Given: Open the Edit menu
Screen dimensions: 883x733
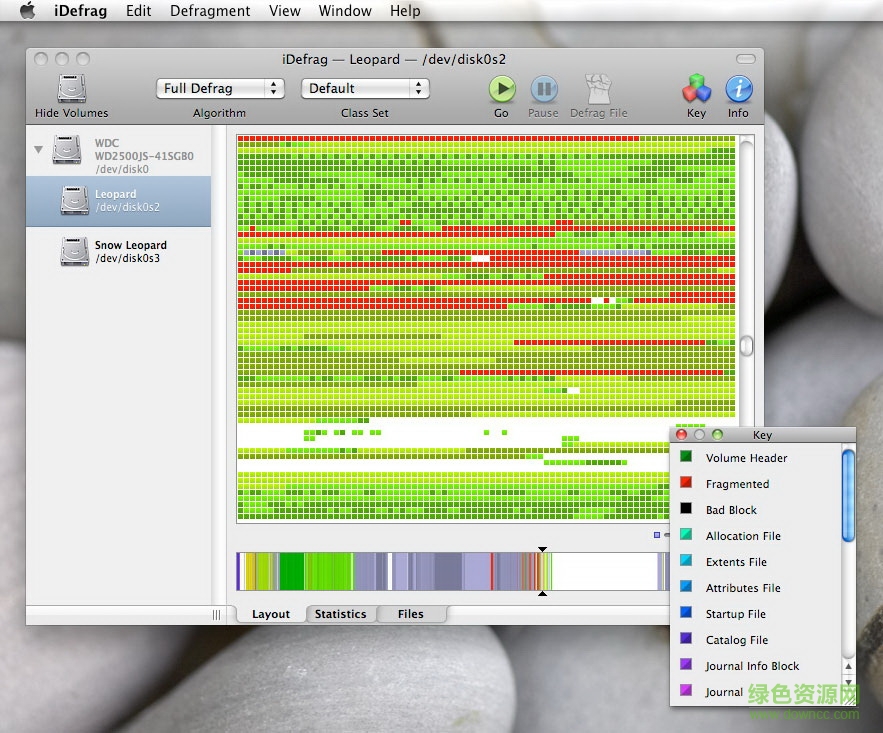Looking at the screenshot, I should (139, 11).
